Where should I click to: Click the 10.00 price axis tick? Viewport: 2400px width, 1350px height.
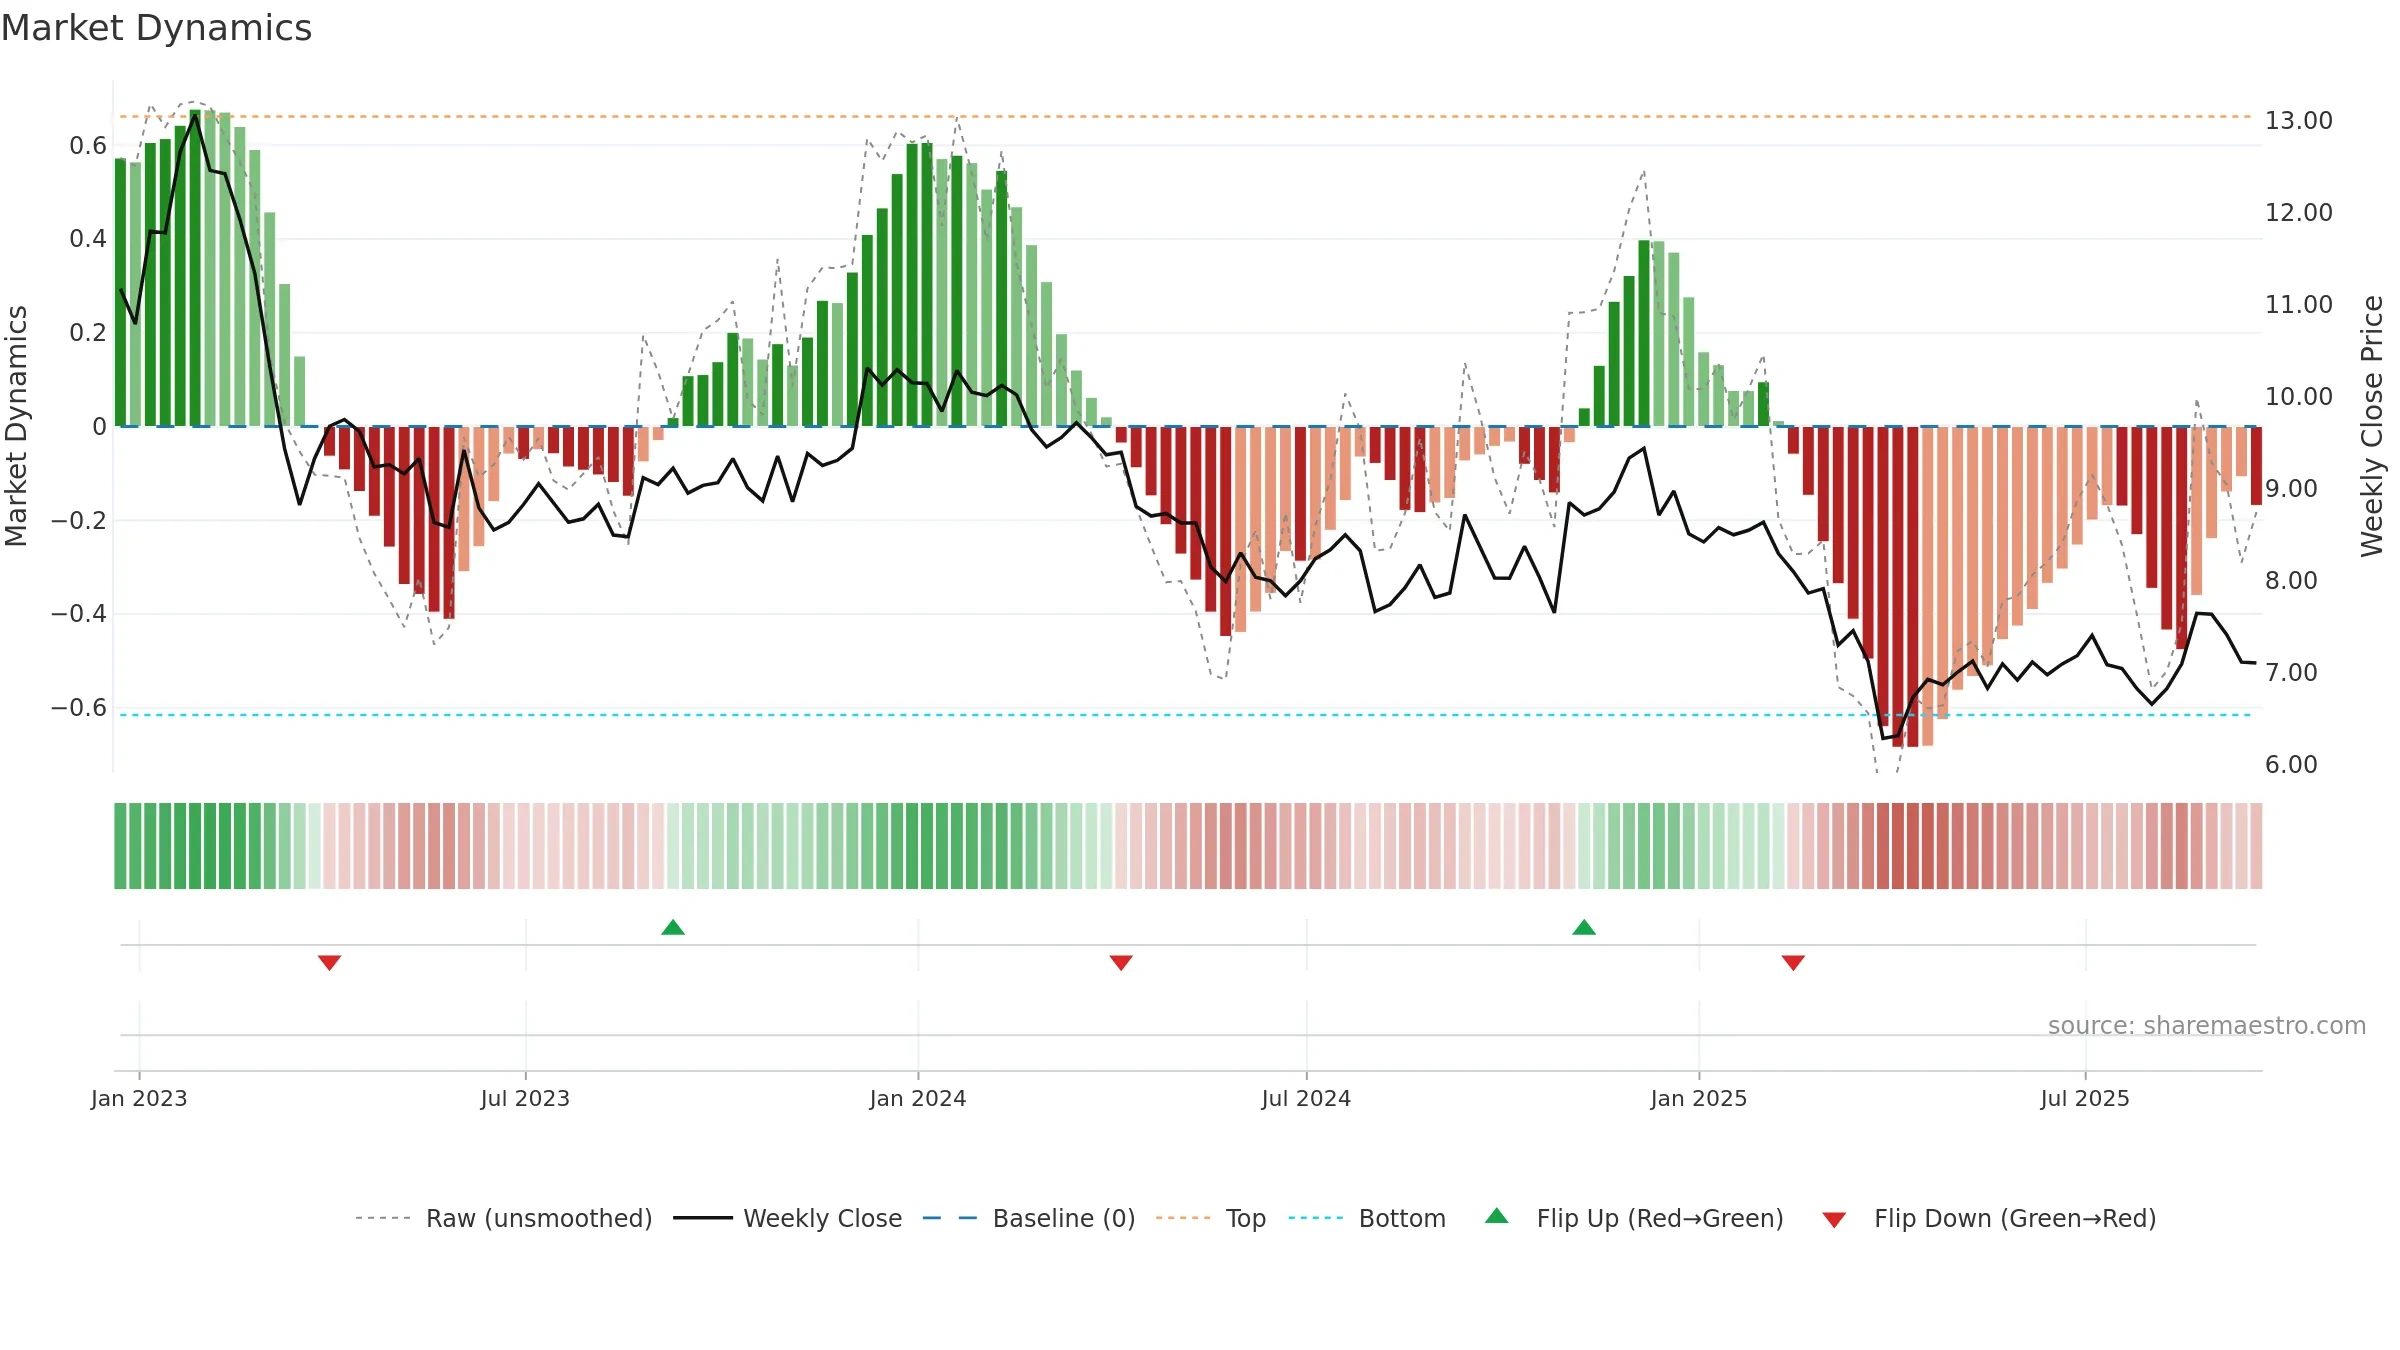pos(2298,396)
